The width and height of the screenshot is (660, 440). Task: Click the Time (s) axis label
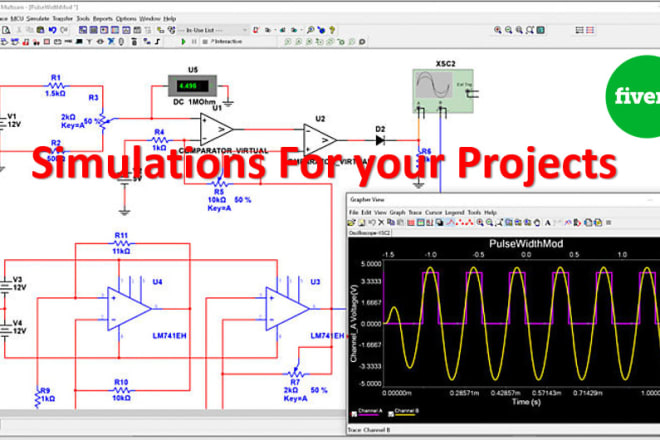pos(526,402)
